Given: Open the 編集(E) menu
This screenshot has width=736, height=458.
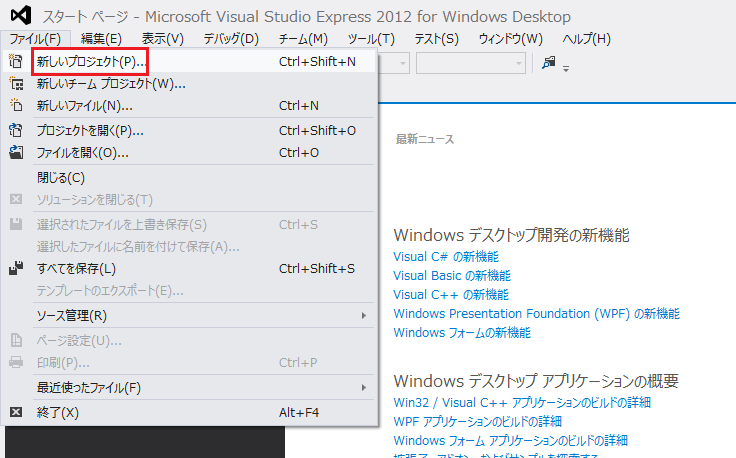Looking at the screenshot, I should coord(101,38).
